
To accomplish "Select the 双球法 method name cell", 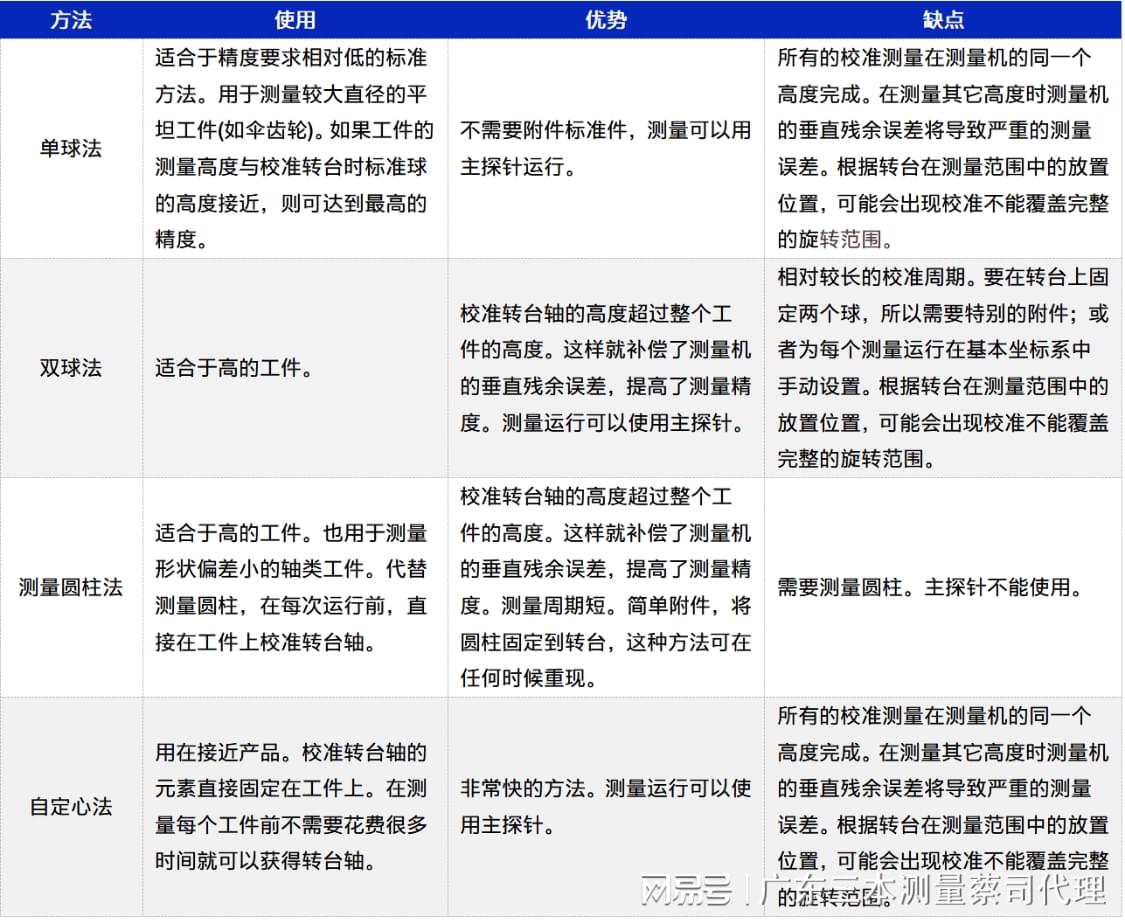I will pos(71,368).
